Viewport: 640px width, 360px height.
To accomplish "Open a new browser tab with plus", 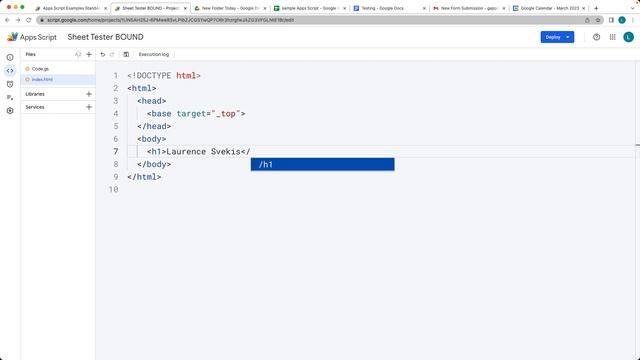I will 596,8.
